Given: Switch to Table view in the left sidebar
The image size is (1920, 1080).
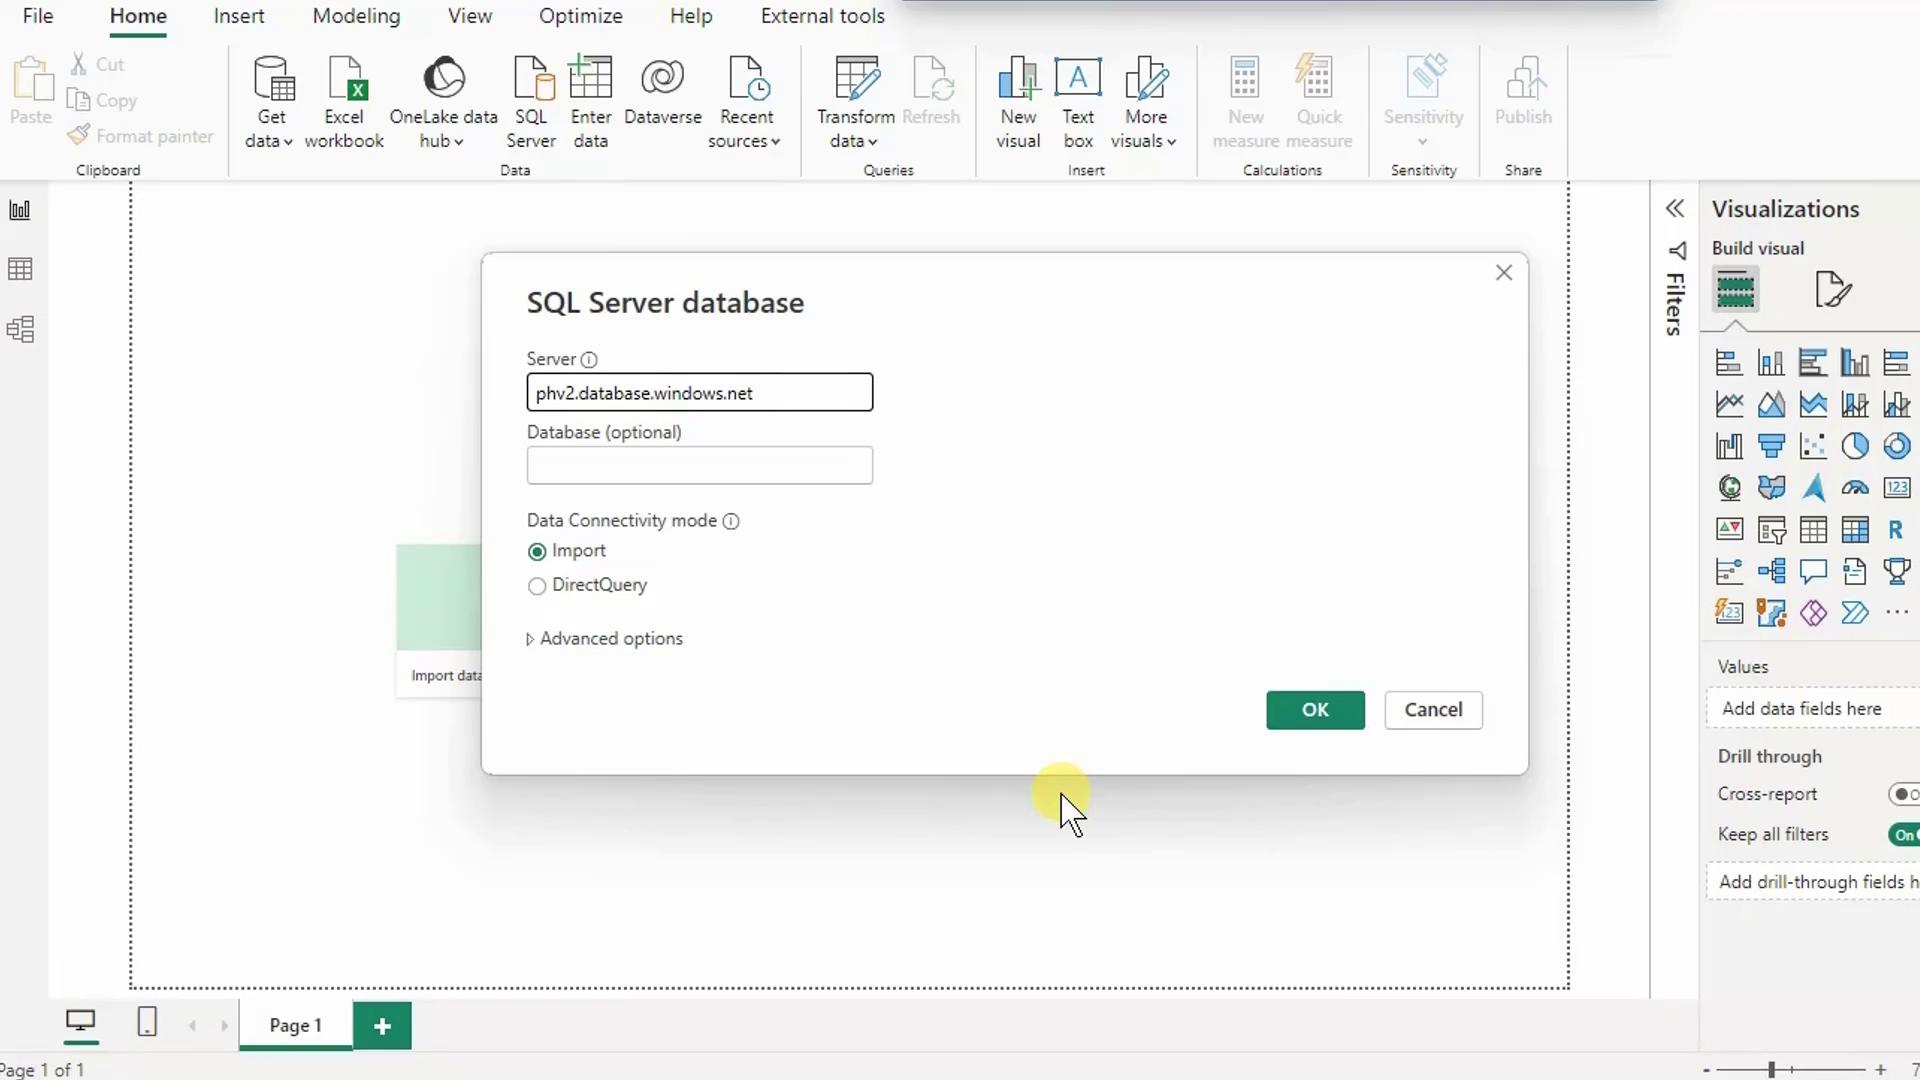Looking at the screenshot, I should (x=20, y=269).
